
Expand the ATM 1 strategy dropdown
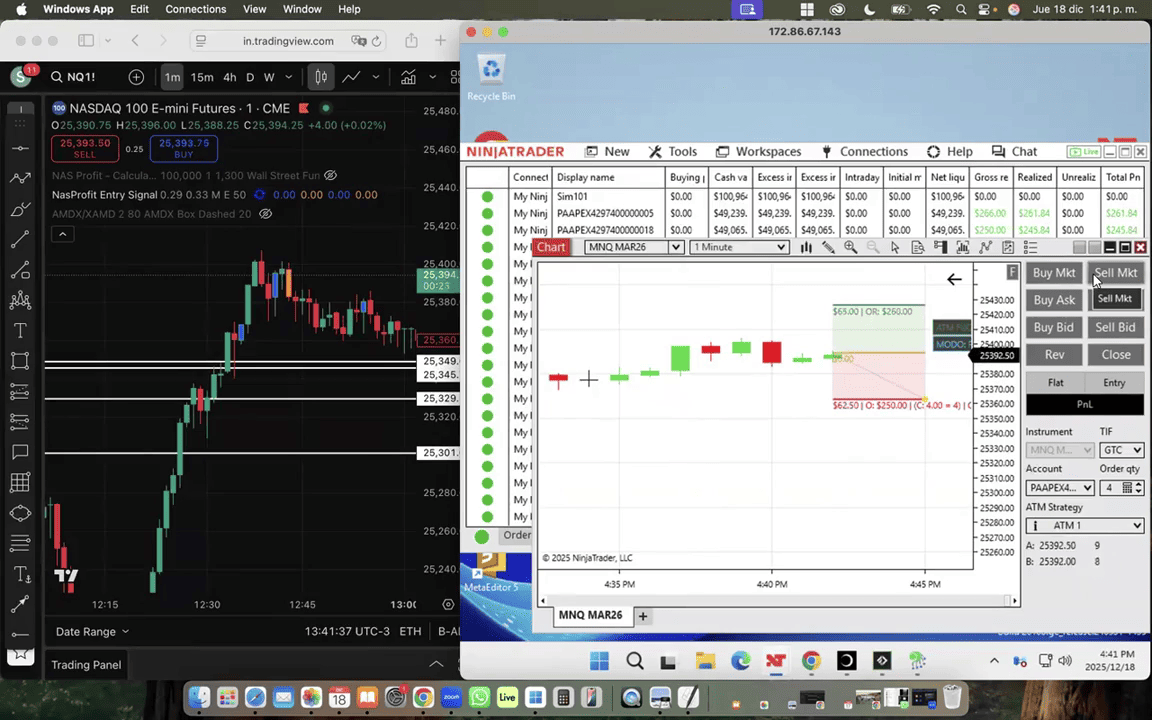1084,526
